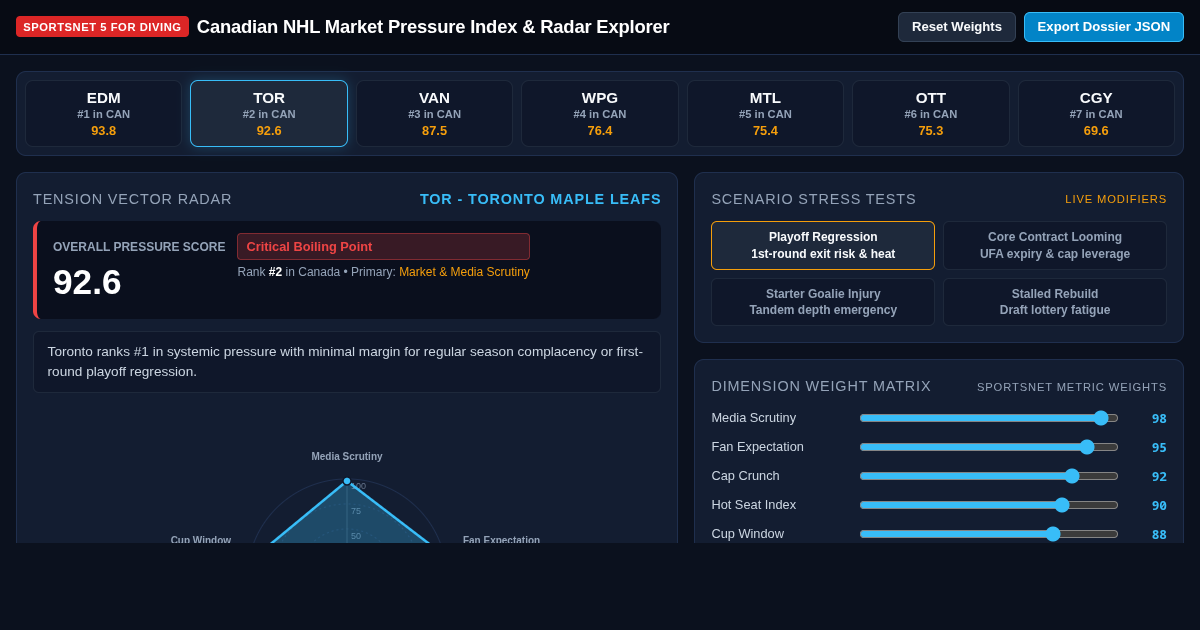This screenshot has height=630, width=1200.
Task: Click the Cap Crunch weight value 92
Action: 1159,477
